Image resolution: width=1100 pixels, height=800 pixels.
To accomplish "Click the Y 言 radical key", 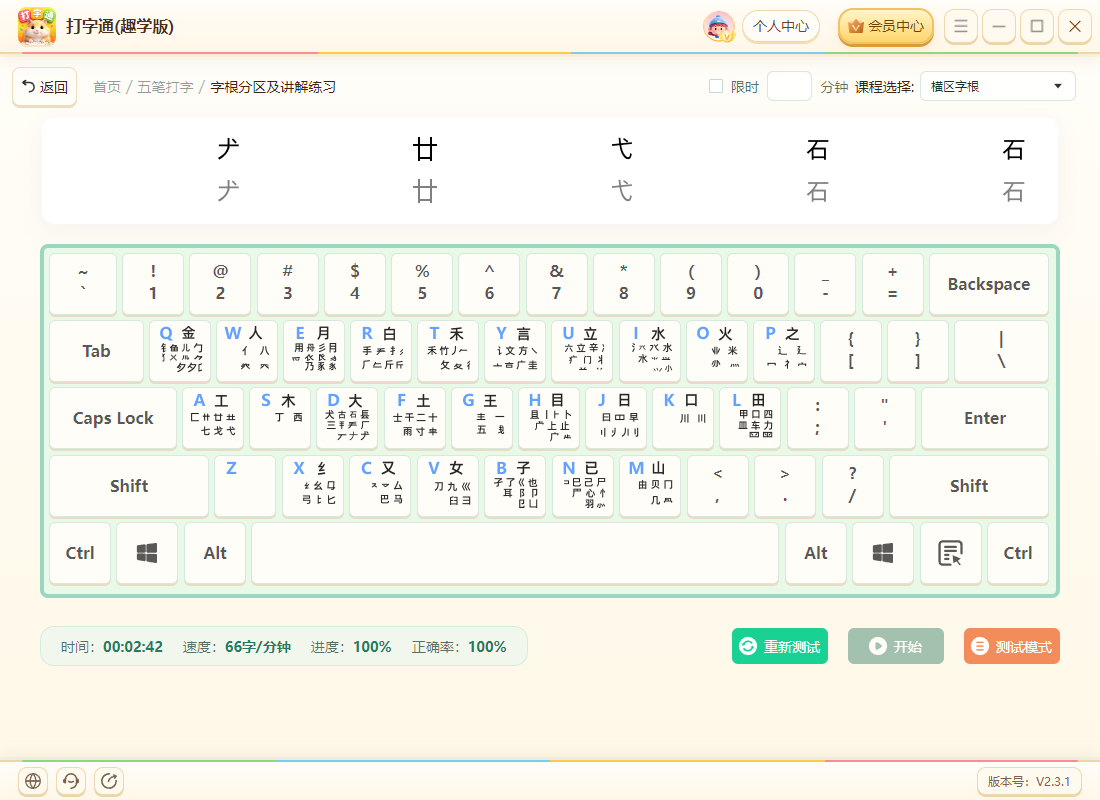I will (515, 351).
